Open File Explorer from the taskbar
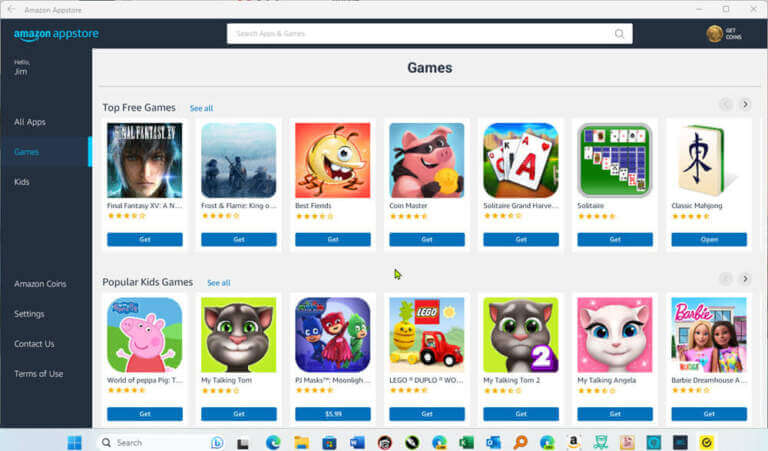 click(x=301, y=443)
